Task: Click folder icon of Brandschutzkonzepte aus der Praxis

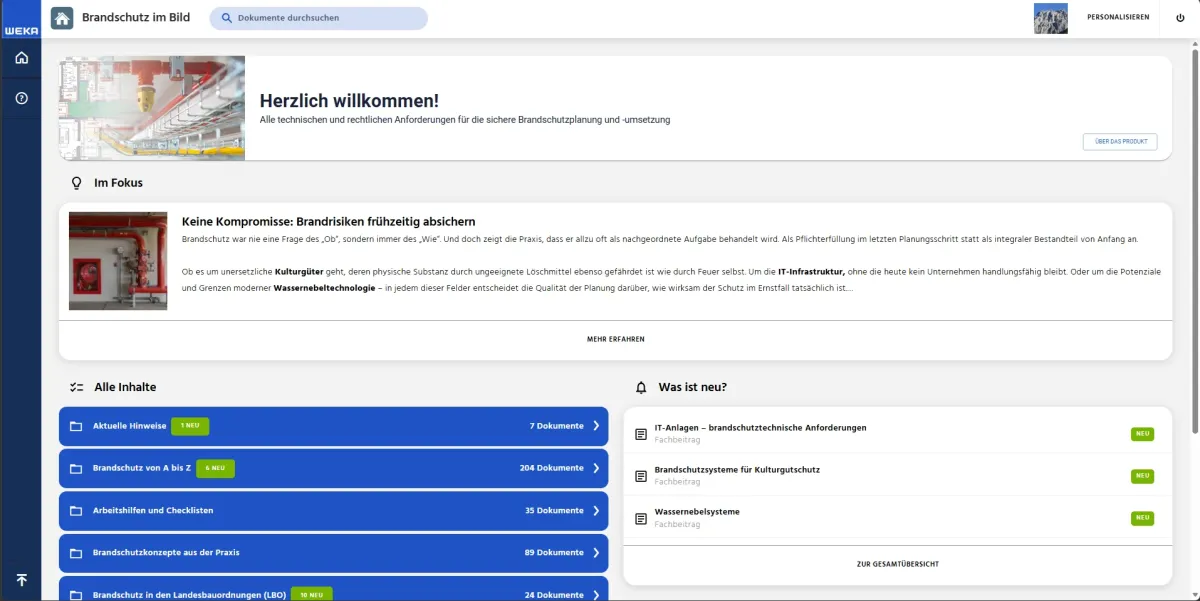Action: [x=76, y=552]
